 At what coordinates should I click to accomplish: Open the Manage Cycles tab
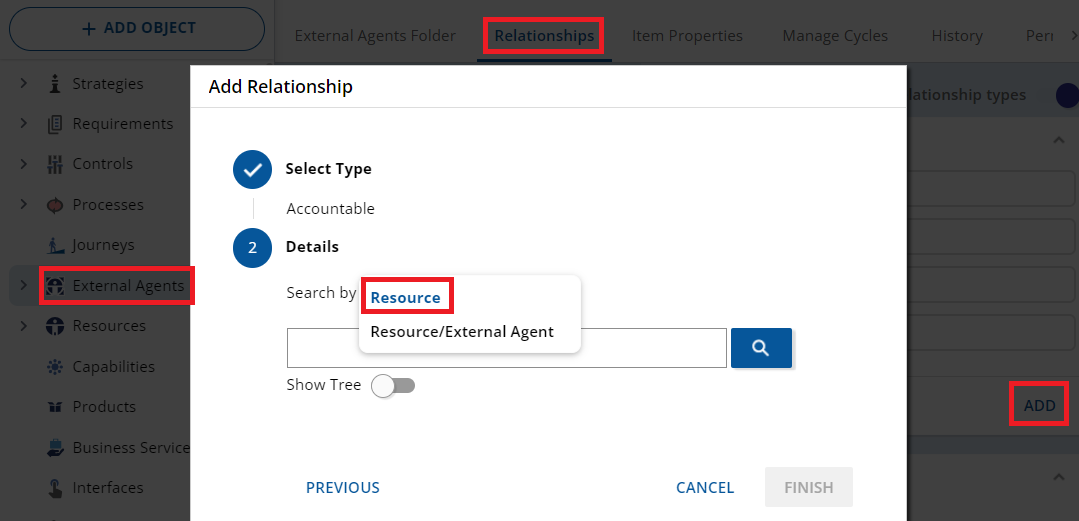click(x=835, y=36)
